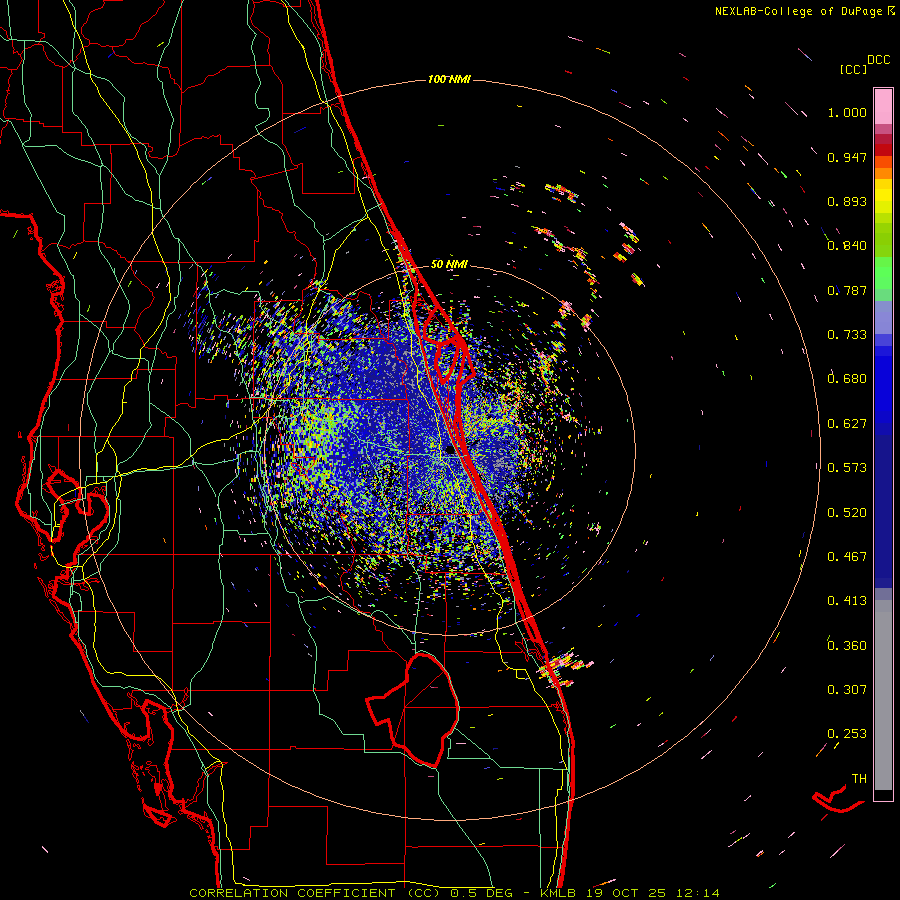Click the 50 NMI range ring label
This screenshot has height=900, width=900.
(x=449, y=265)
